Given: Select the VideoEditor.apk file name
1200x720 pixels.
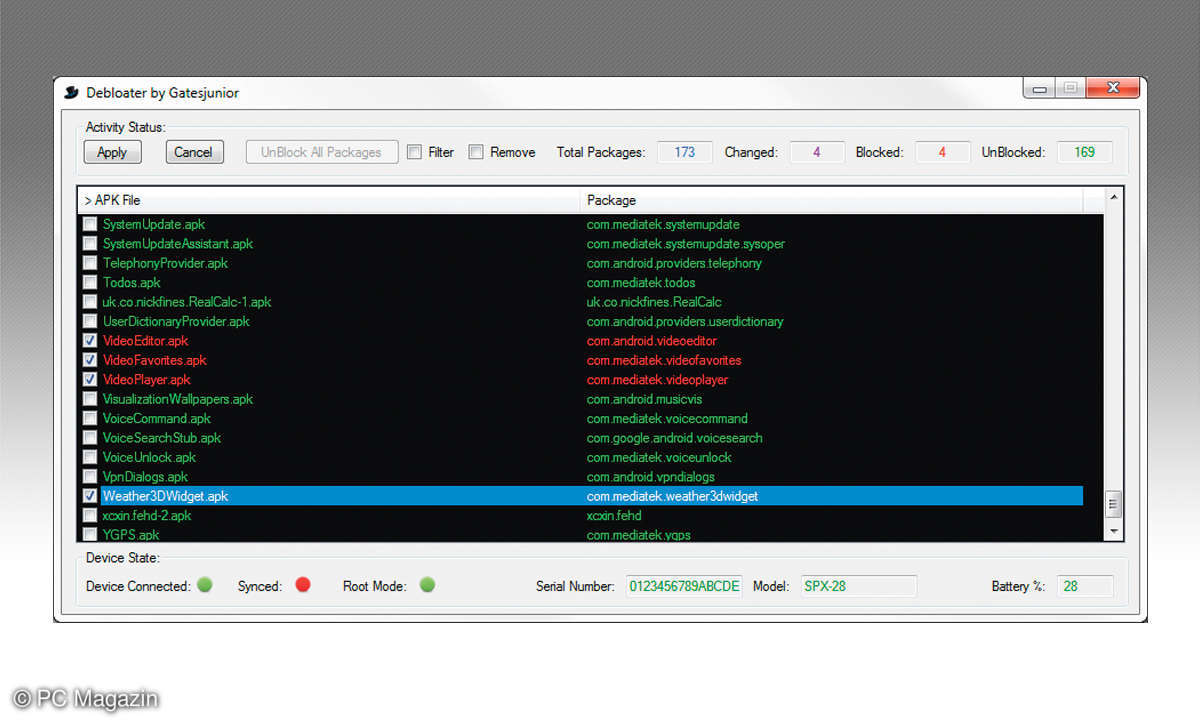Looking at the screenshot, I should (145, 341).
